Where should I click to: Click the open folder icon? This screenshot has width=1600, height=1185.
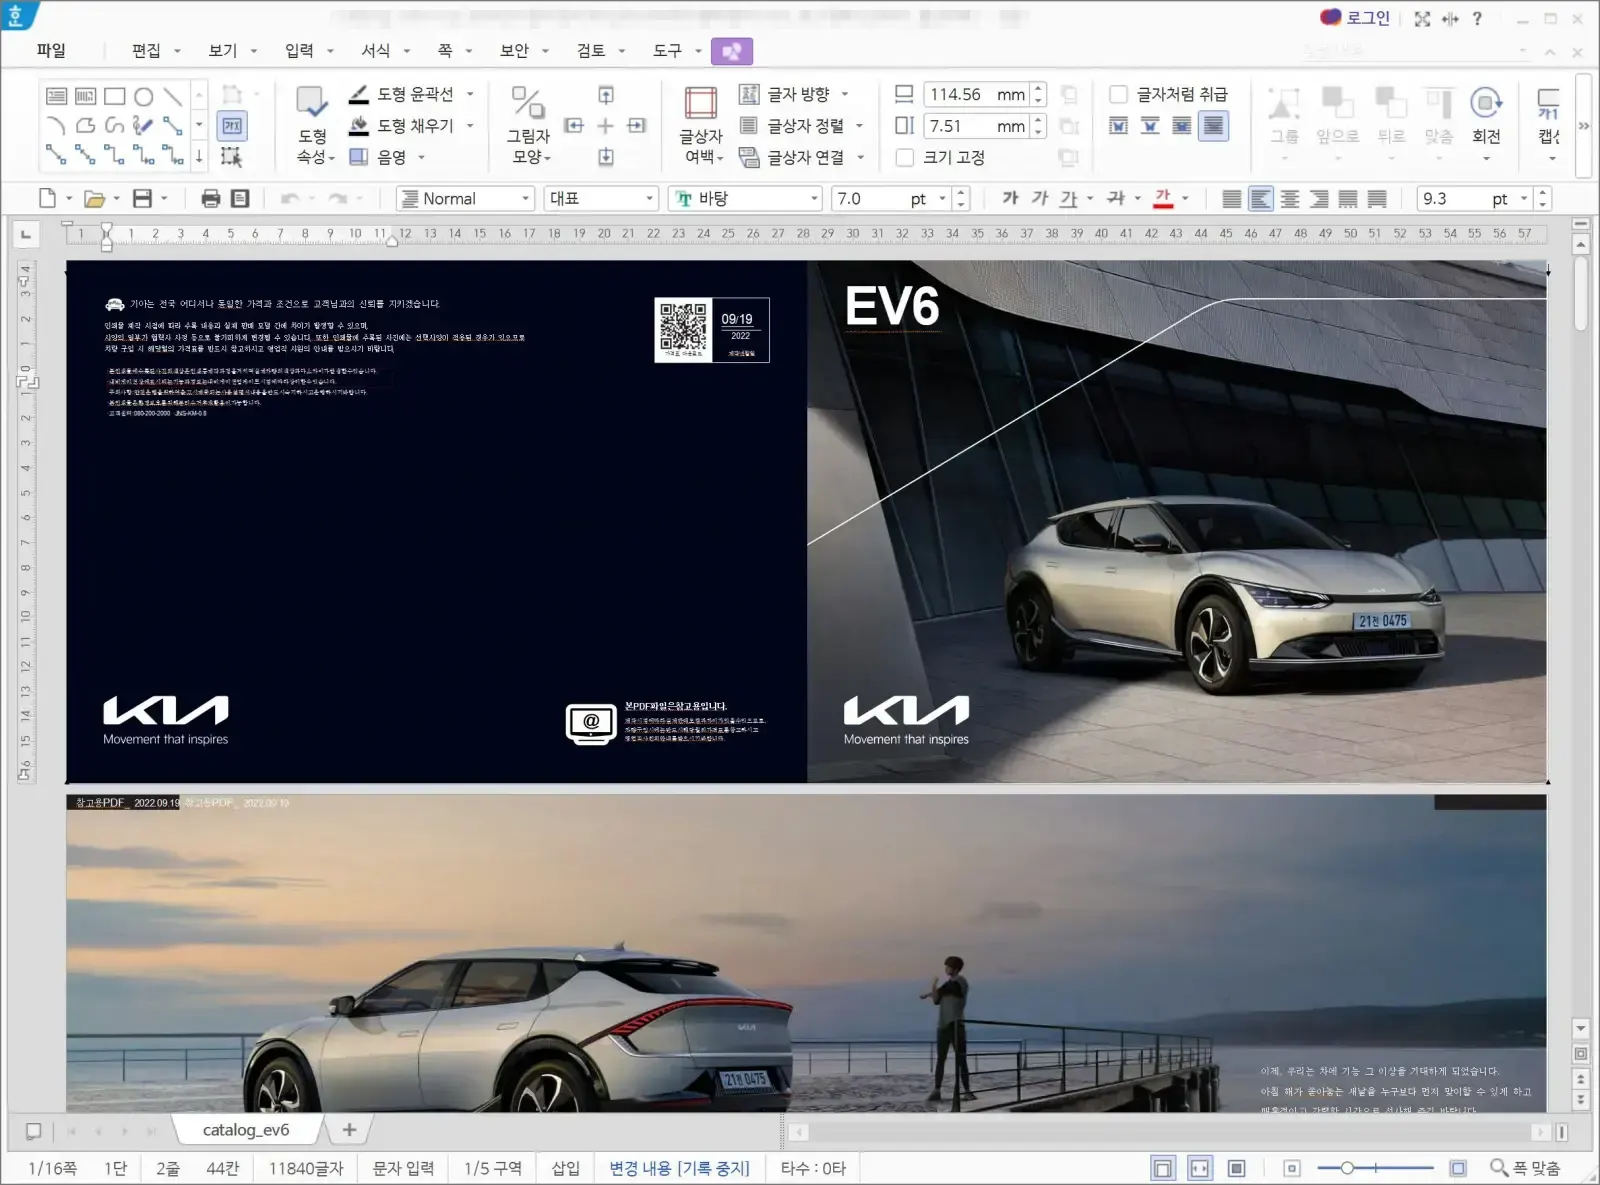coord(94,198)
